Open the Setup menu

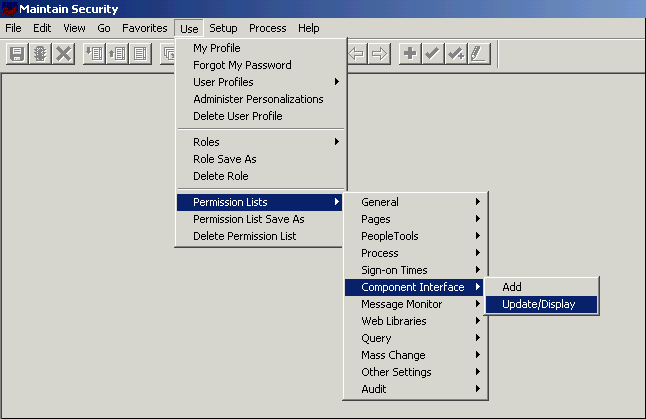pyautogui.click(x=223, y=28)
